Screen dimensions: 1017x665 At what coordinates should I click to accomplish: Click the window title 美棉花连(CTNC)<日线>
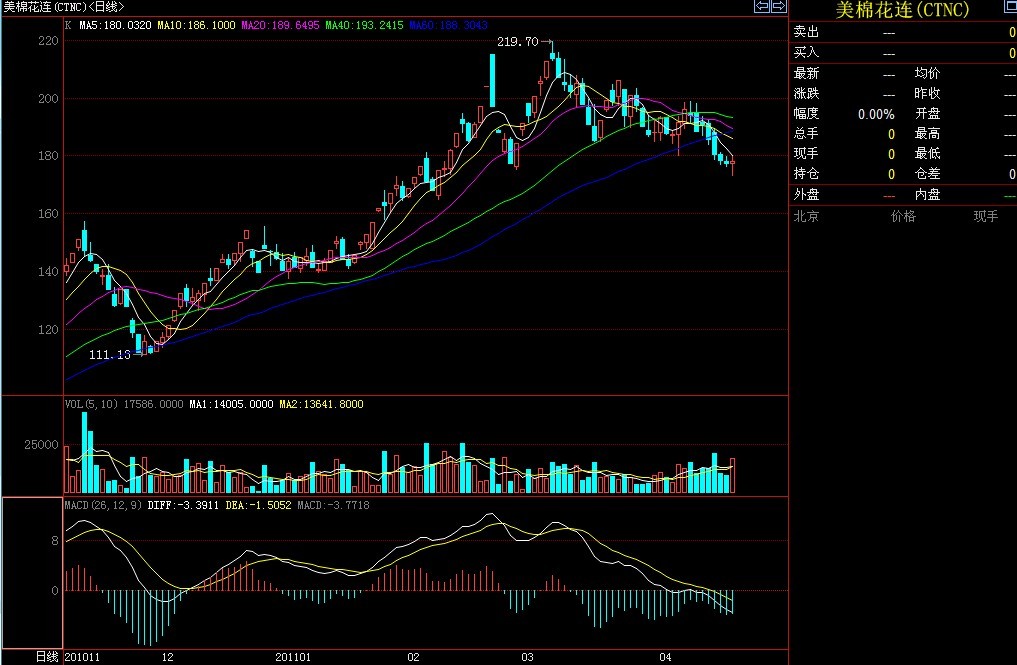tap(63, 7)
